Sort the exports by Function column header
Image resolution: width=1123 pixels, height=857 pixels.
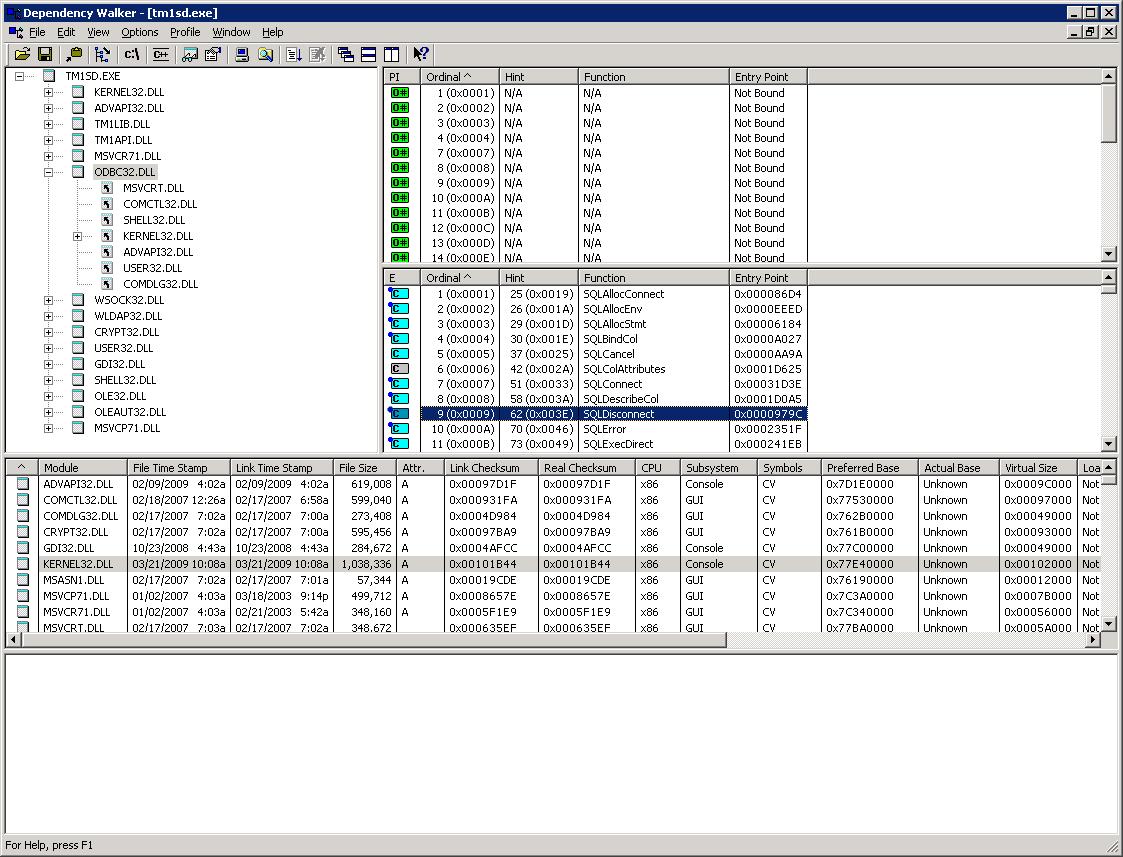(x=653, y=278)
